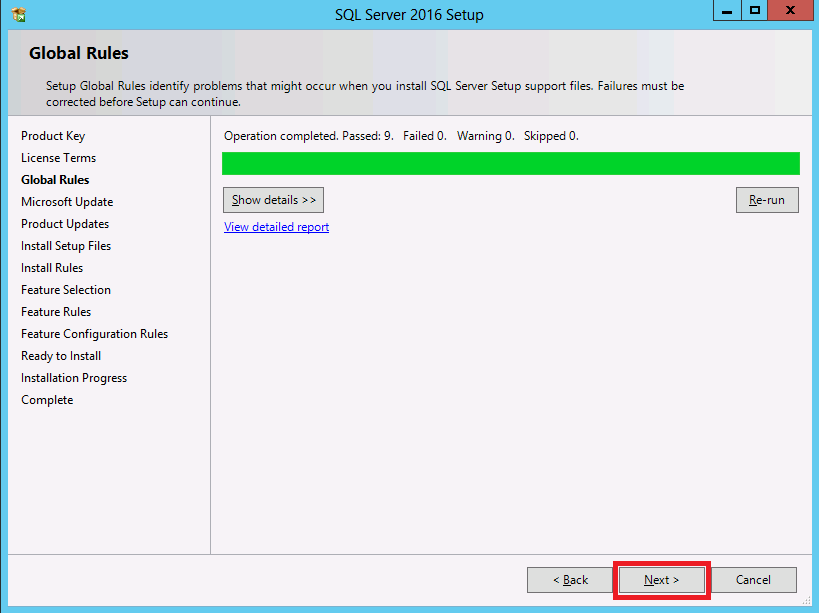Screen dimensions: 819x613
Task: Go back with the < Back button
Action: 570,580
